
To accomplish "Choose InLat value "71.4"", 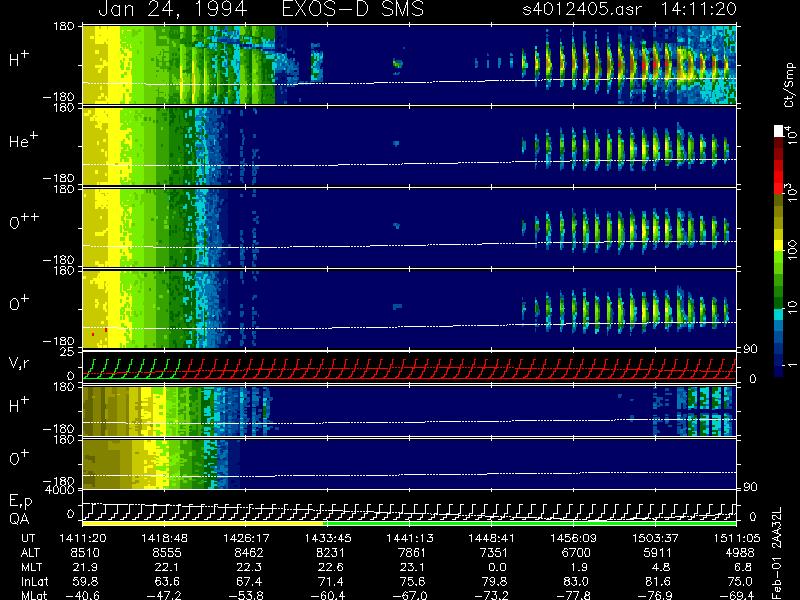I will pyautogui.click(x=330, y=581).
